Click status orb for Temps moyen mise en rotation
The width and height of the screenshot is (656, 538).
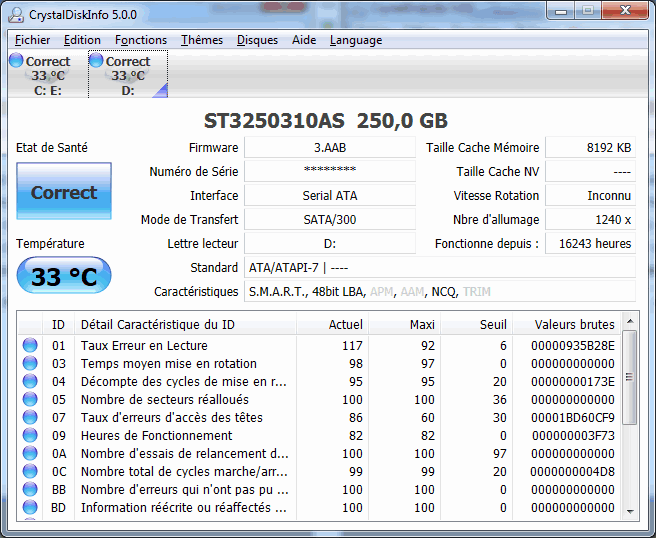30,364
